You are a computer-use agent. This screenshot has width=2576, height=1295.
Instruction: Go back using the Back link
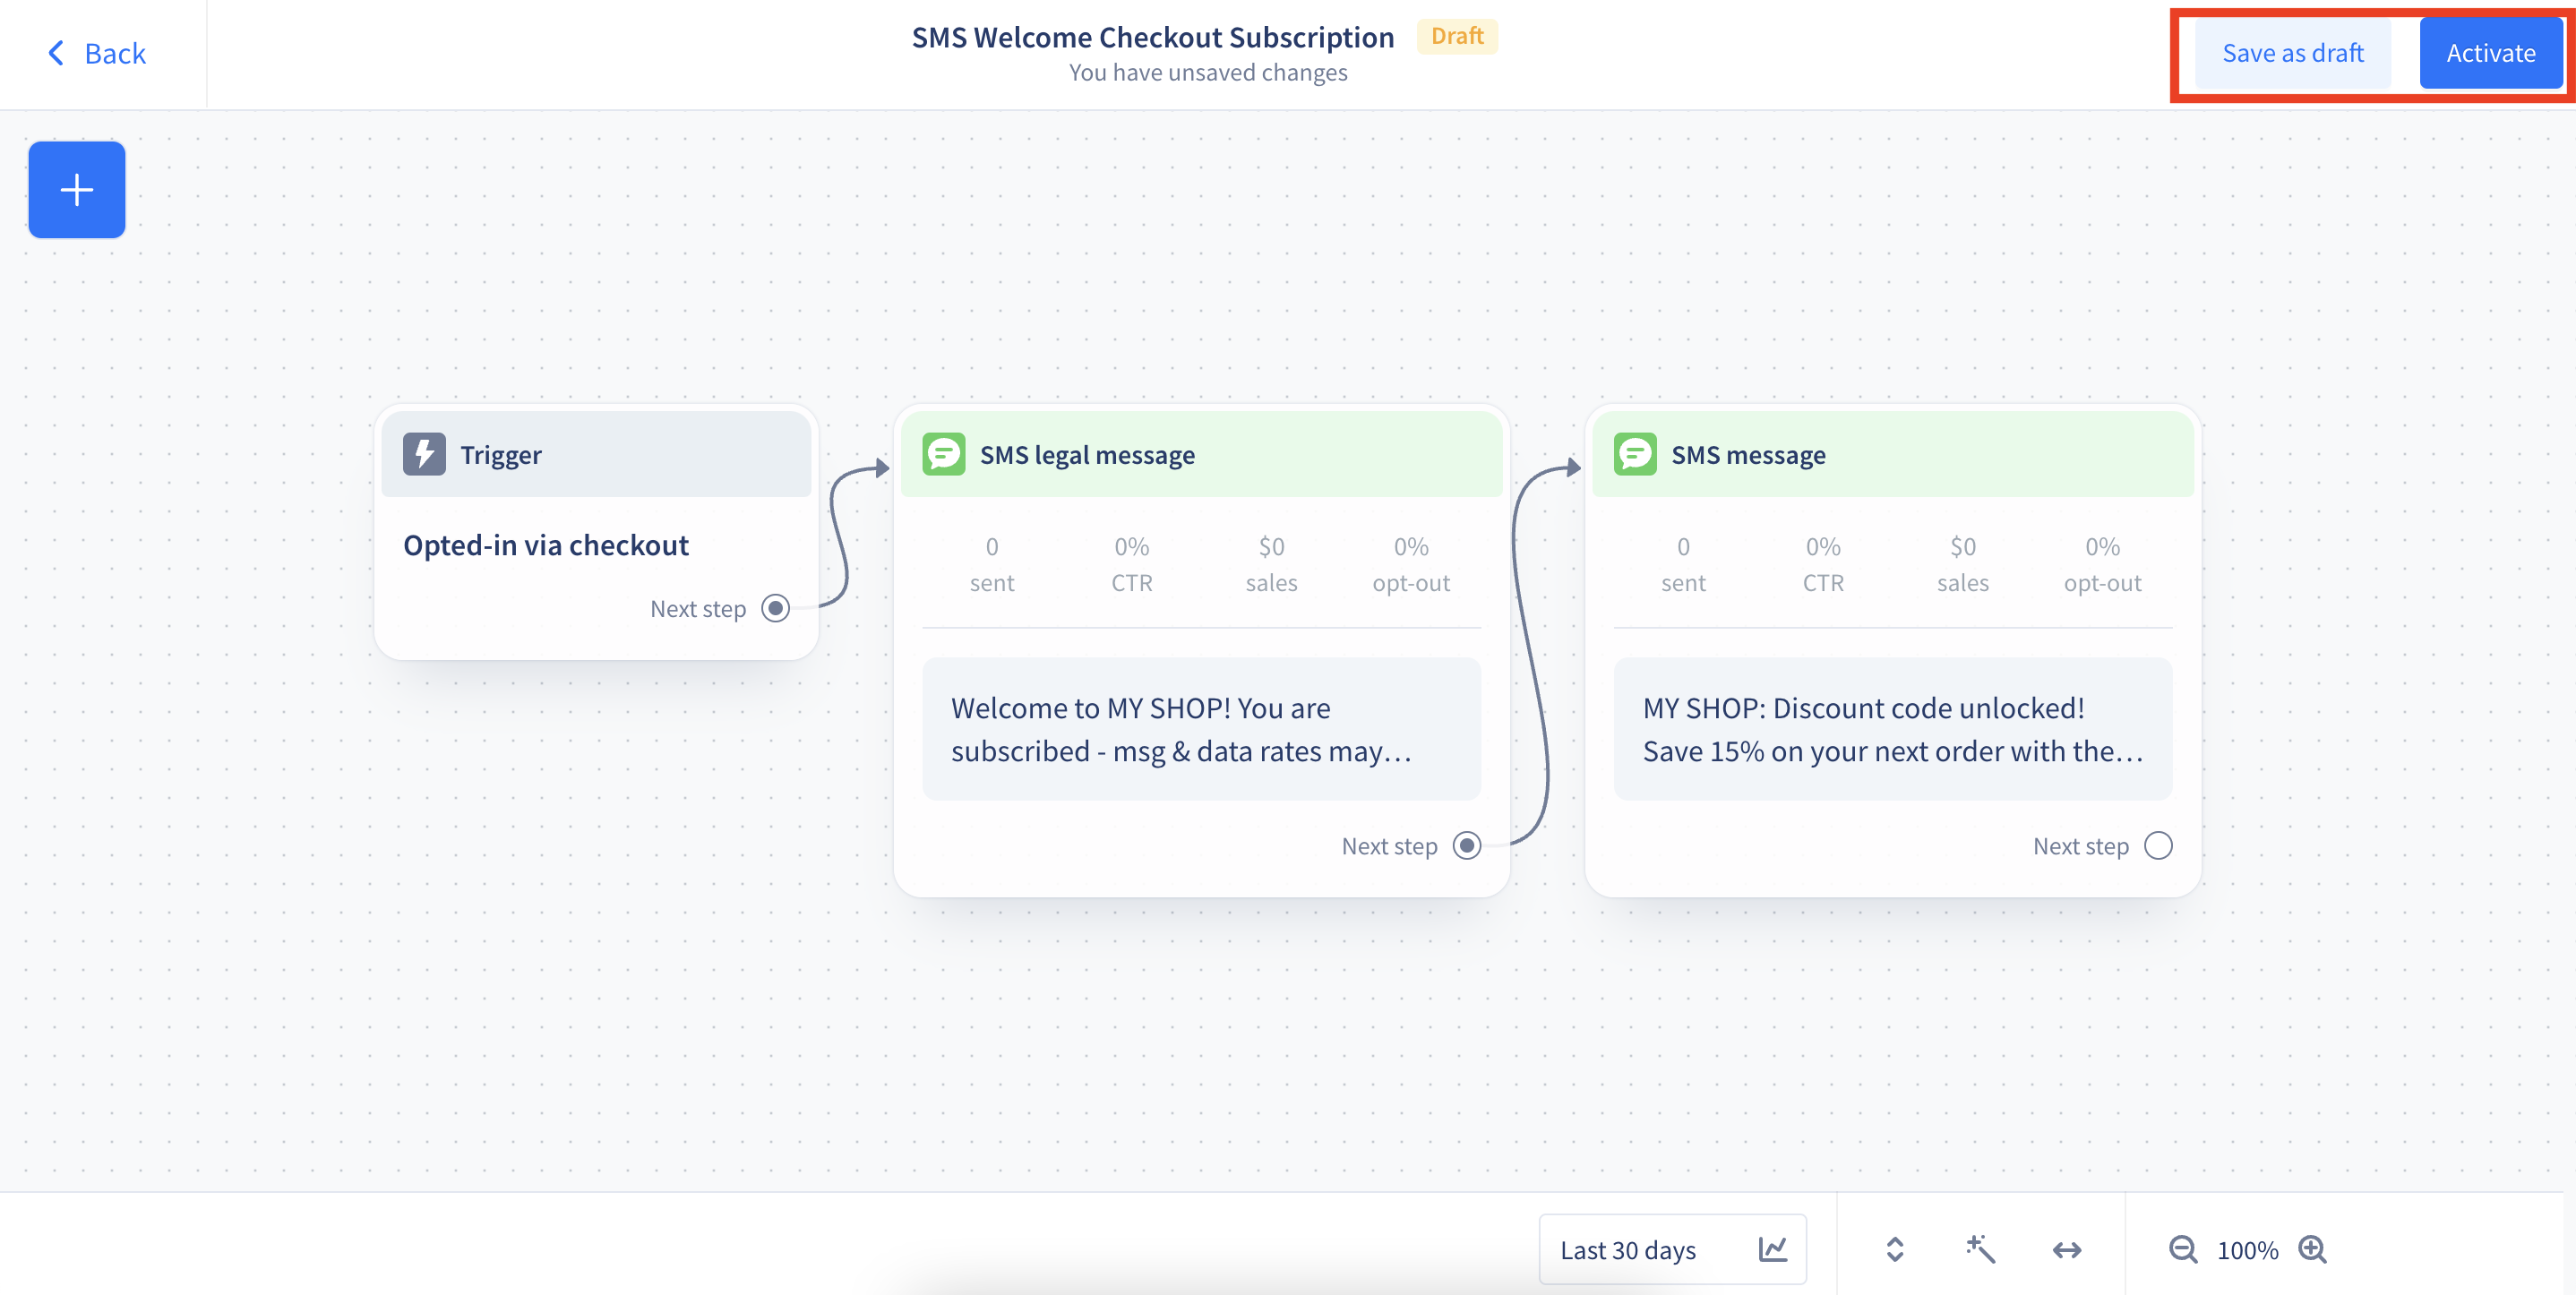tap(96, 53)
